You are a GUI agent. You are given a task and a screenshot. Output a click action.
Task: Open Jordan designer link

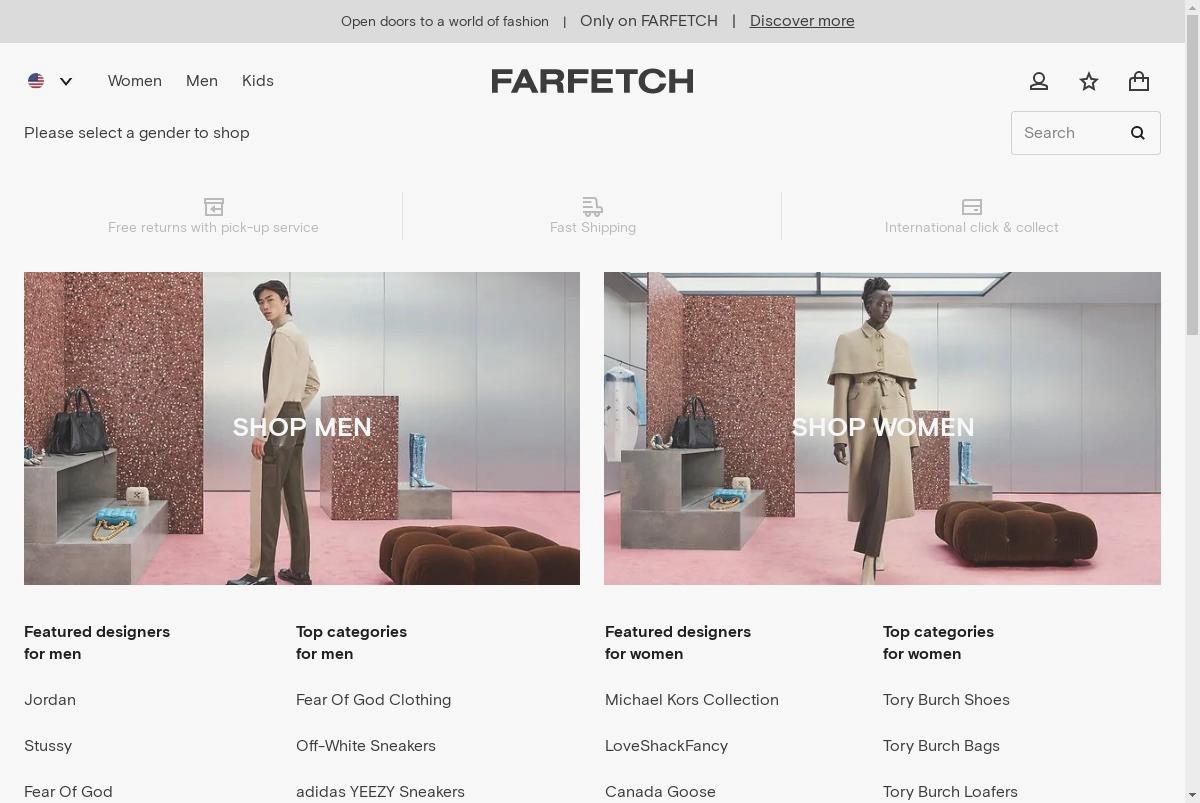point(50,700)
